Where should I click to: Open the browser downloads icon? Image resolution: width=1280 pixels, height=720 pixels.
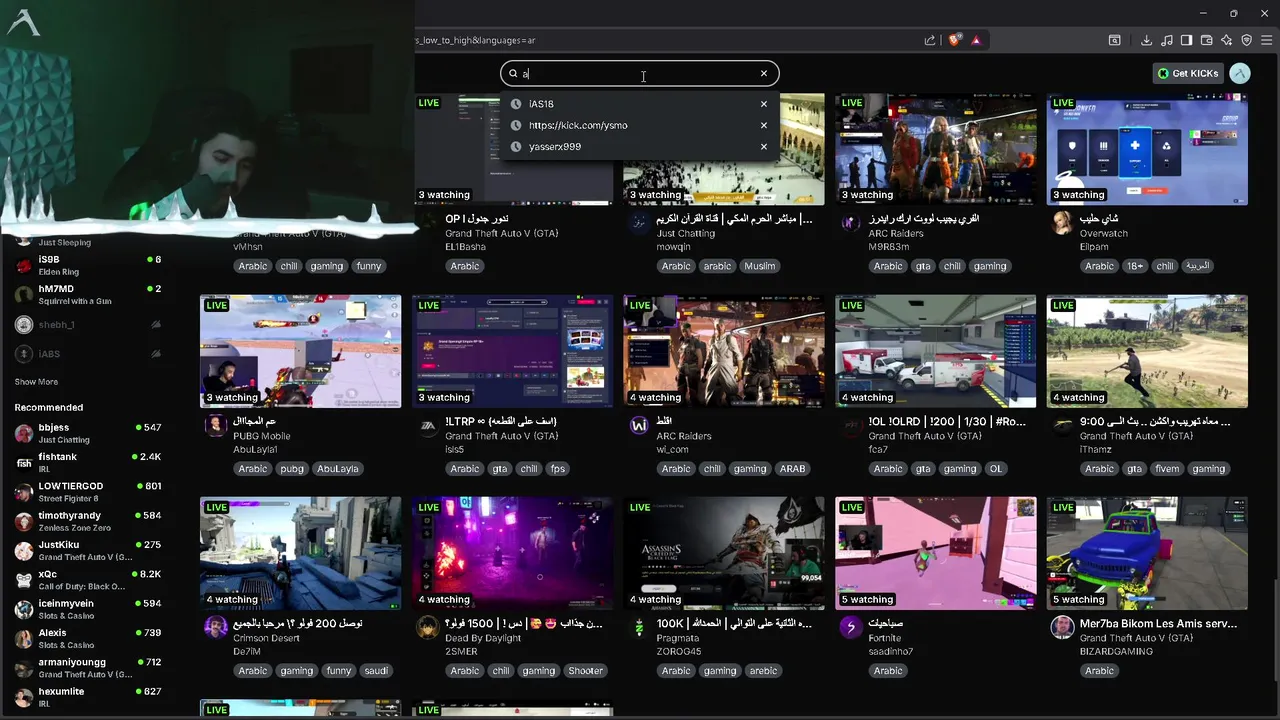coord(1146,40)
